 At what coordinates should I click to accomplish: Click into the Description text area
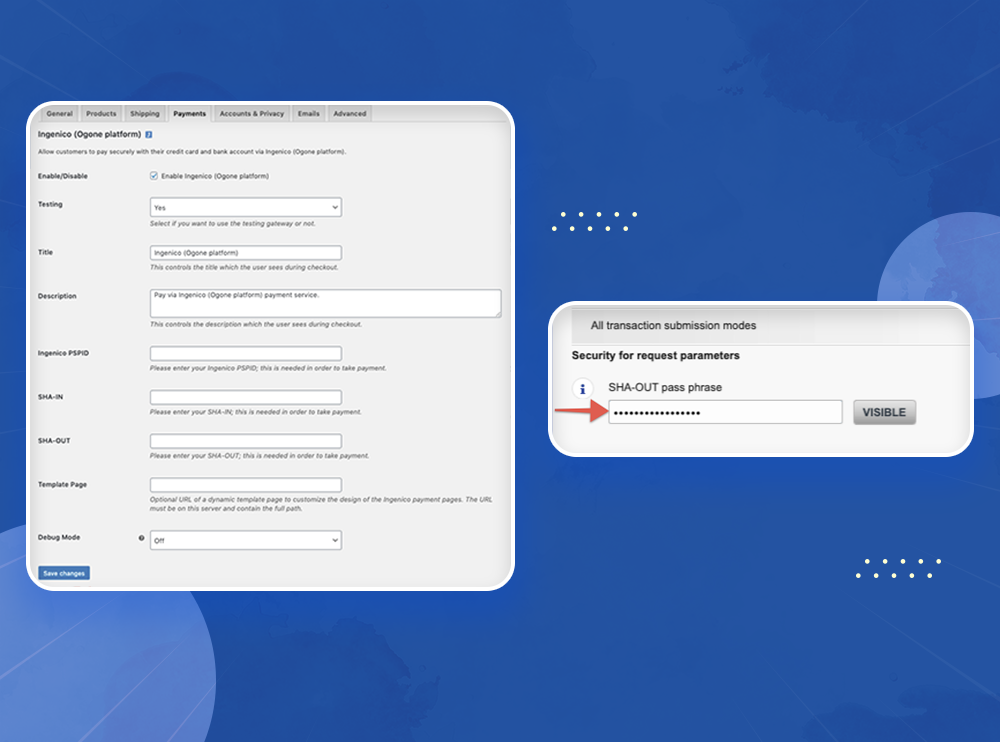(324, 303)
